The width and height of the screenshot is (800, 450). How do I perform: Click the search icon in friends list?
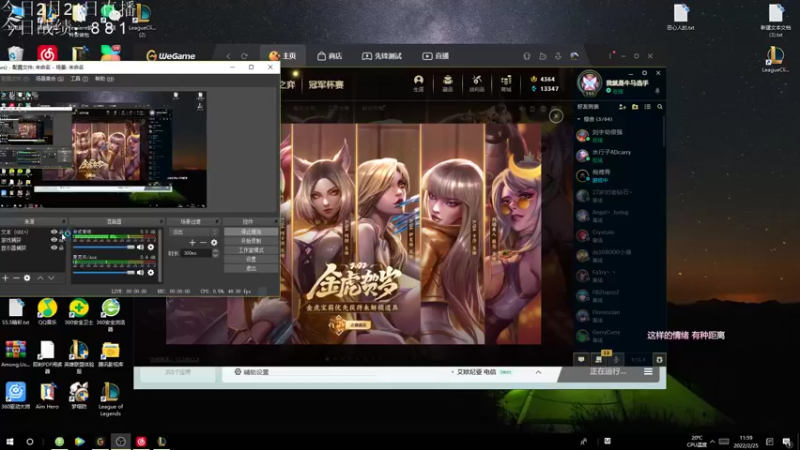[660, 107]
